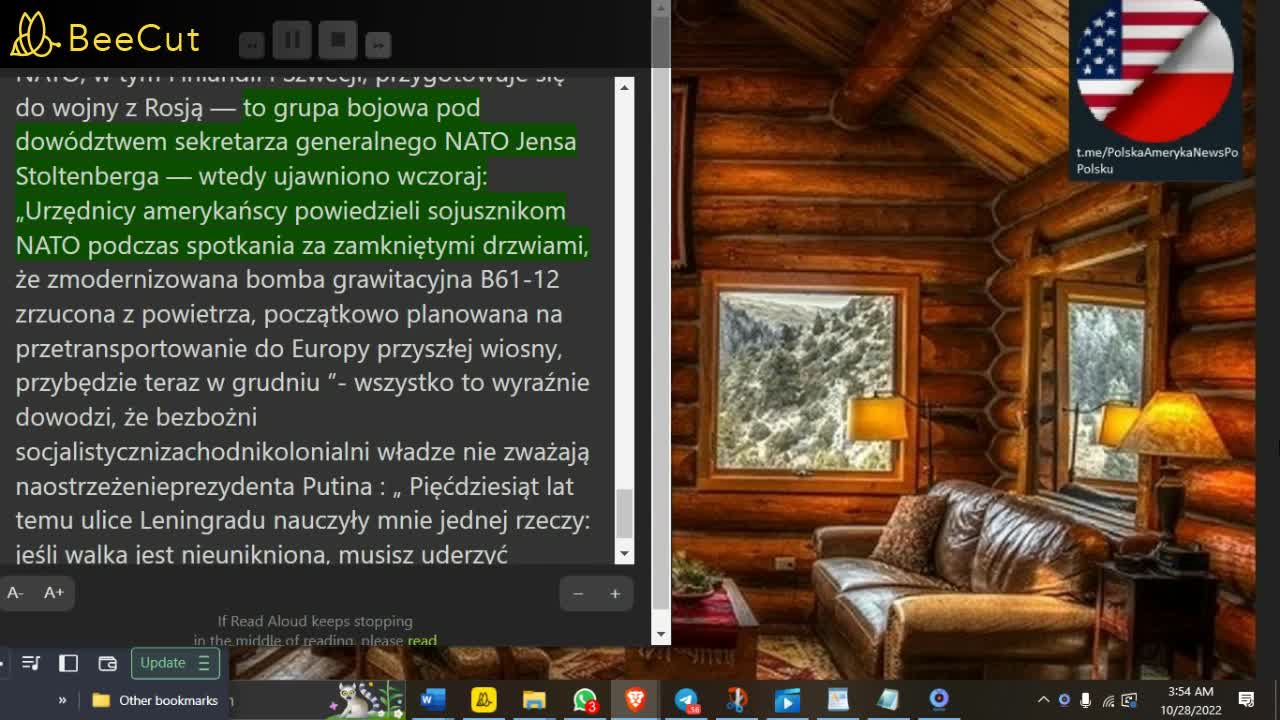The width and height of the screenshot is (1280, 720).
Task: Click the word 'Putina' in paragraph
Action: 337,486
